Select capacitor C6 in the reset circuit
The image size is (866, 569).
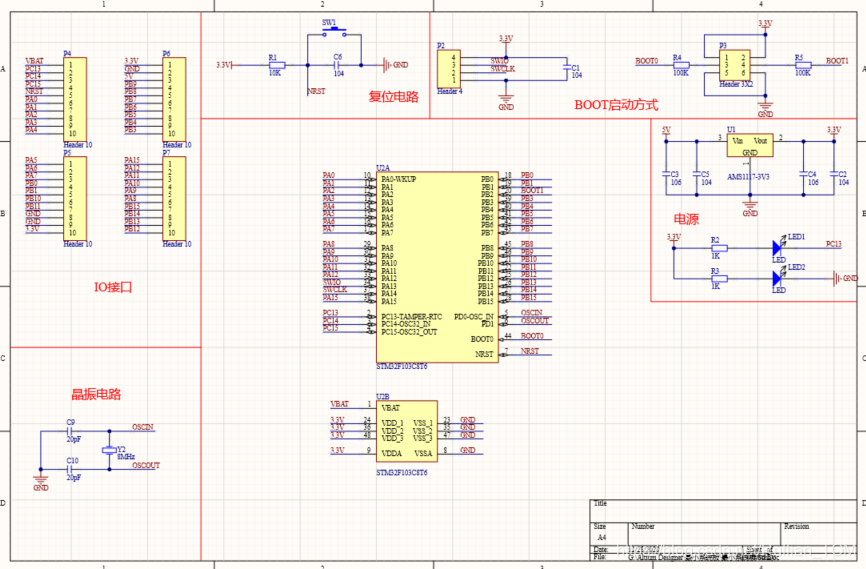[x=337, y=65]
